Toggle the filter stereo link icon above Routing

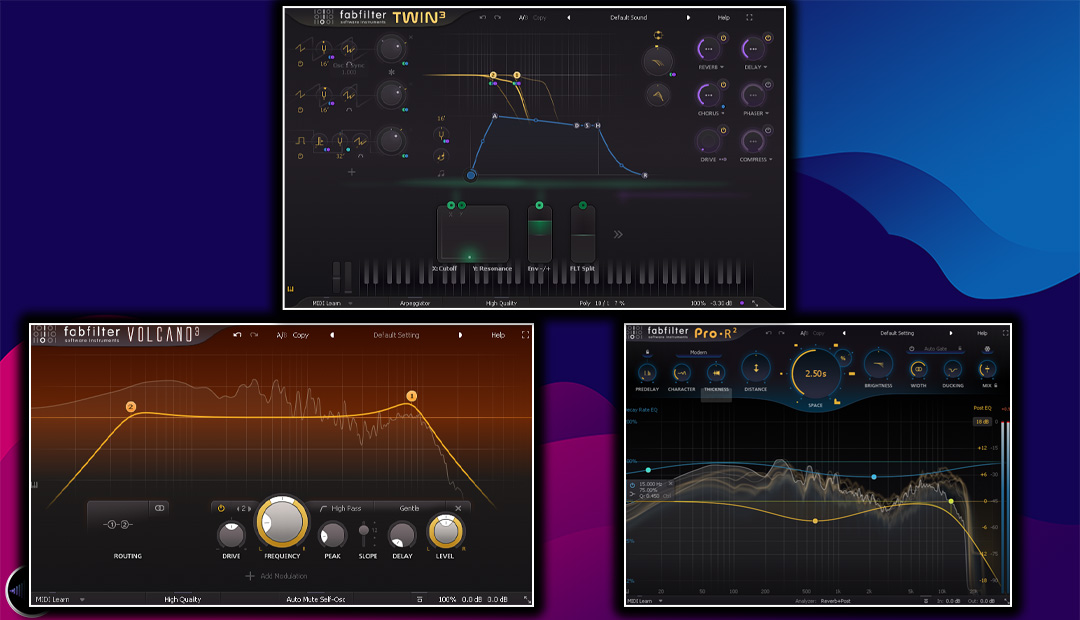click(x=160, y=508)
